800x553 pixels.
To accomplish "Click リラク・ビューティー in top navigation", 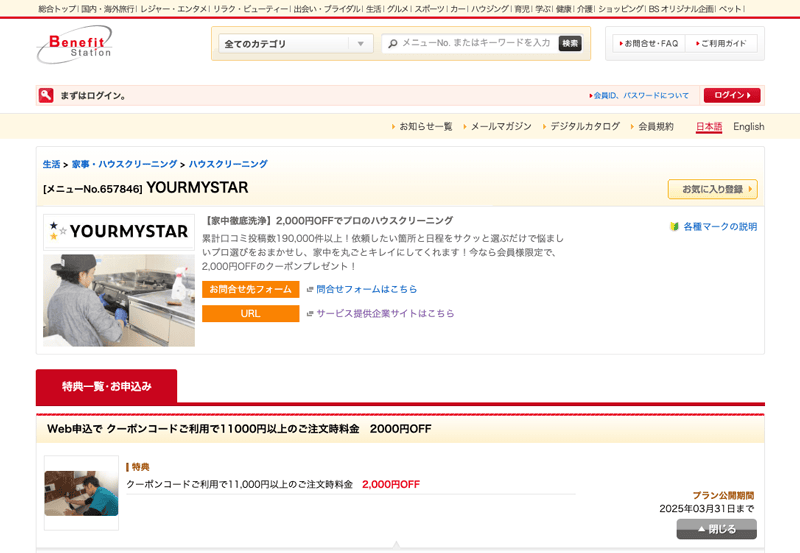I will pos(251,9).
